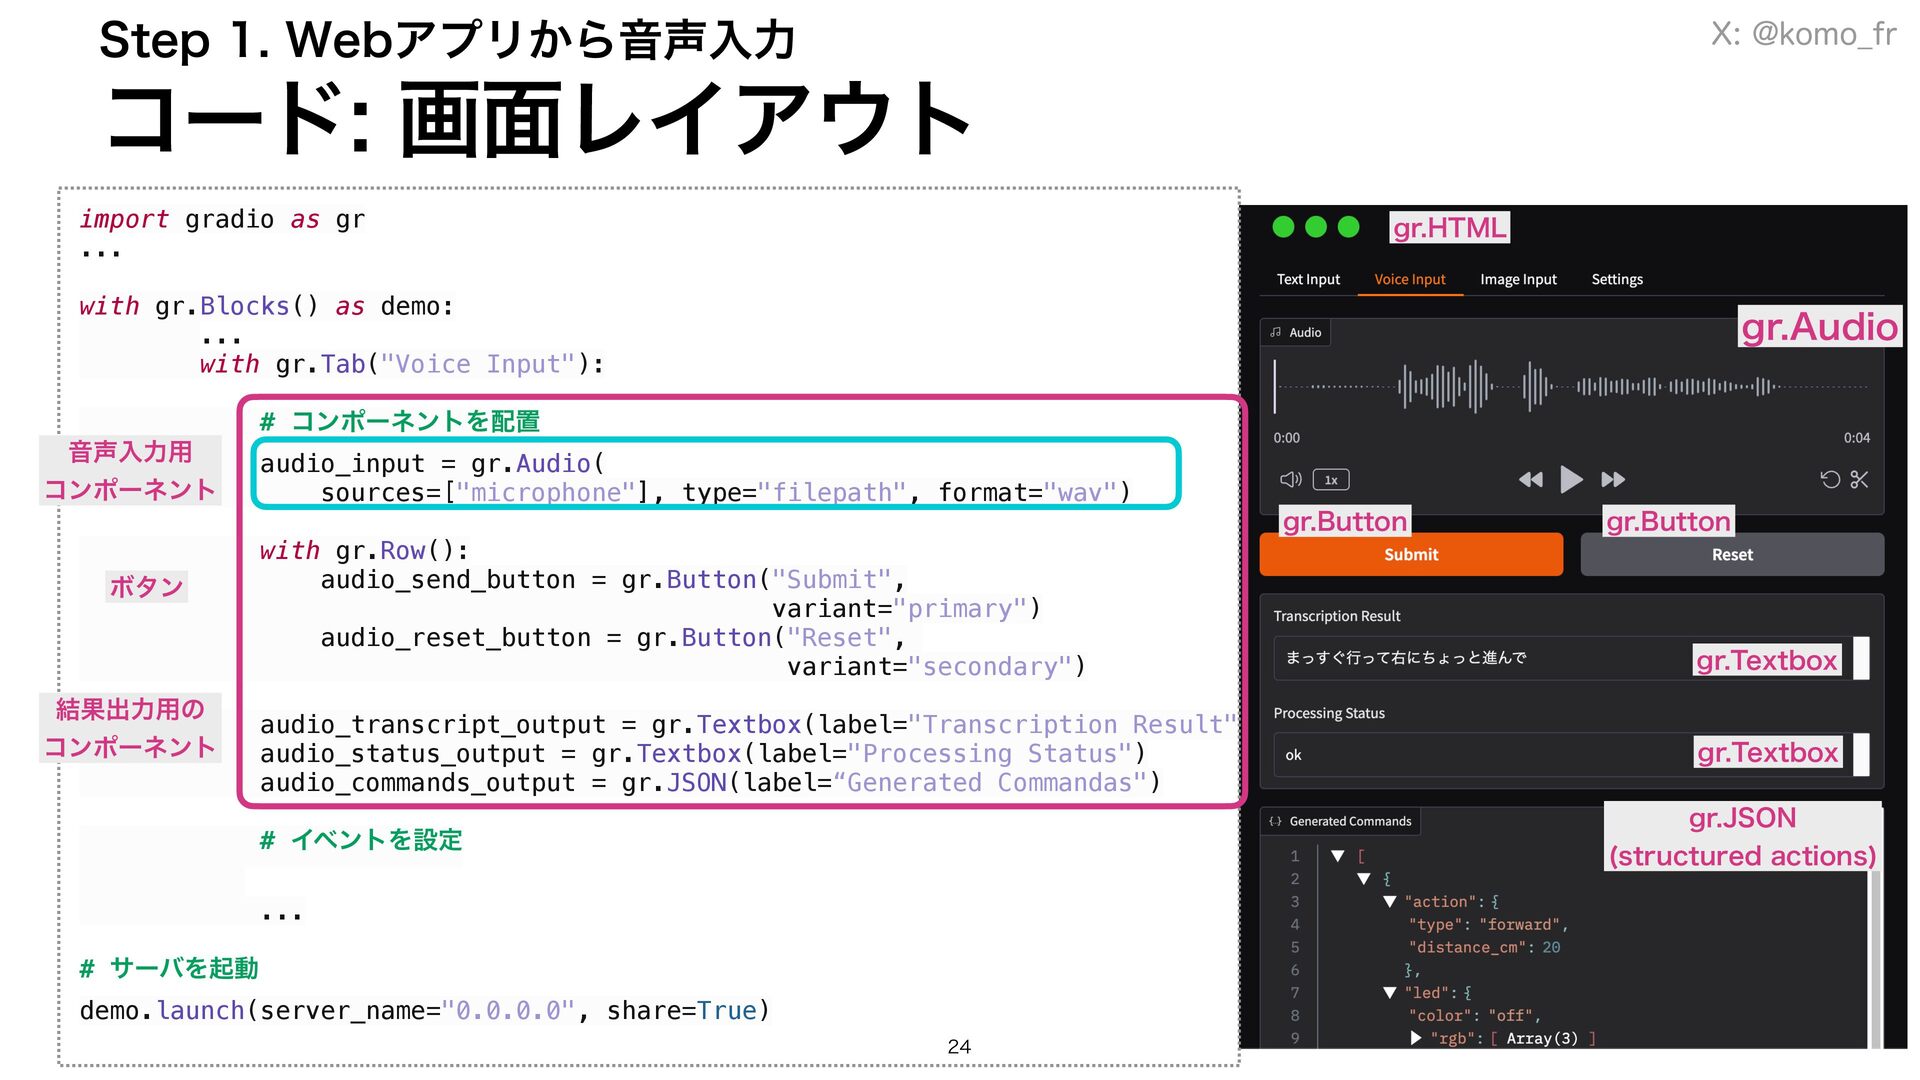Toggle the 1x playback speed button

(1331, 480)
